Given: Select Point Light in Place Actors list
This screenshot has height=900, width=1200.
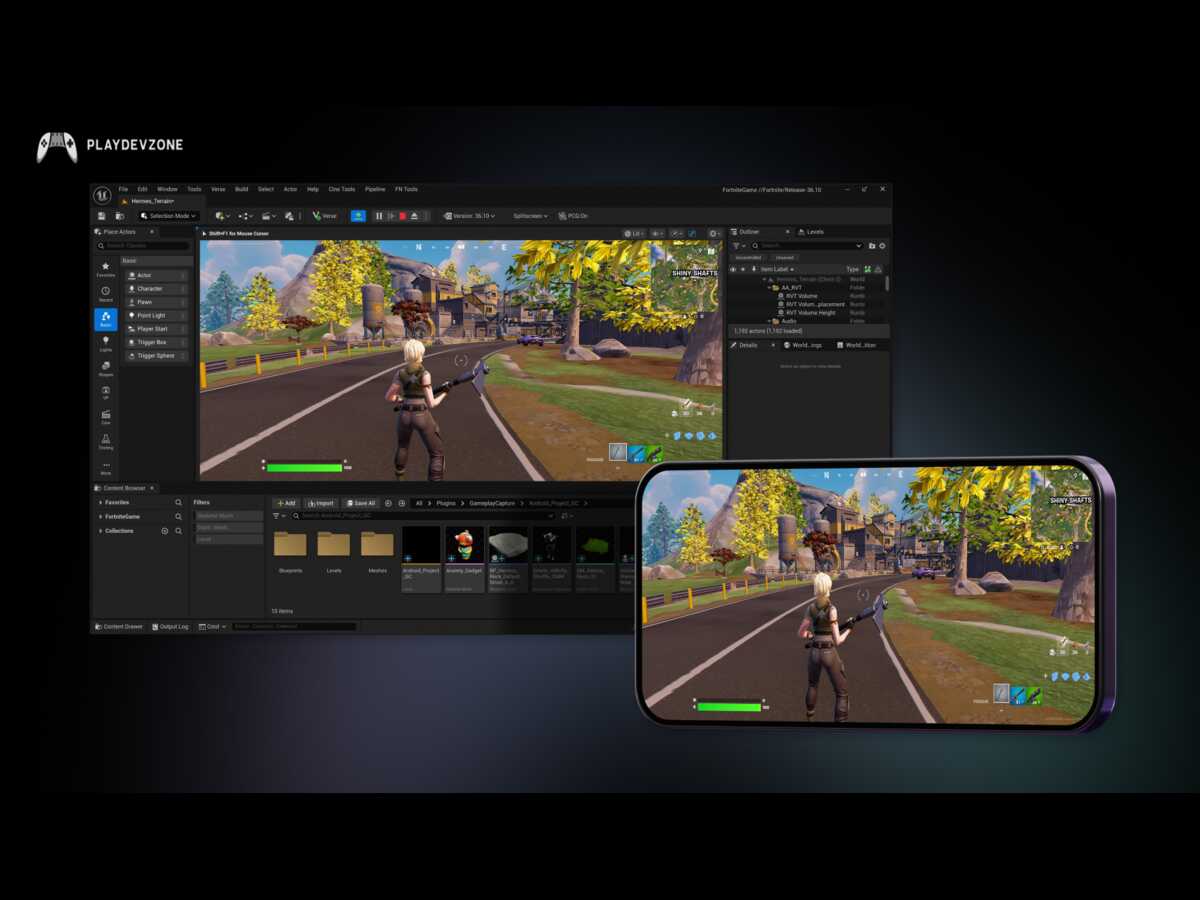Looking at the screenshot, I should pyautogui.click(x=155, y=315).
